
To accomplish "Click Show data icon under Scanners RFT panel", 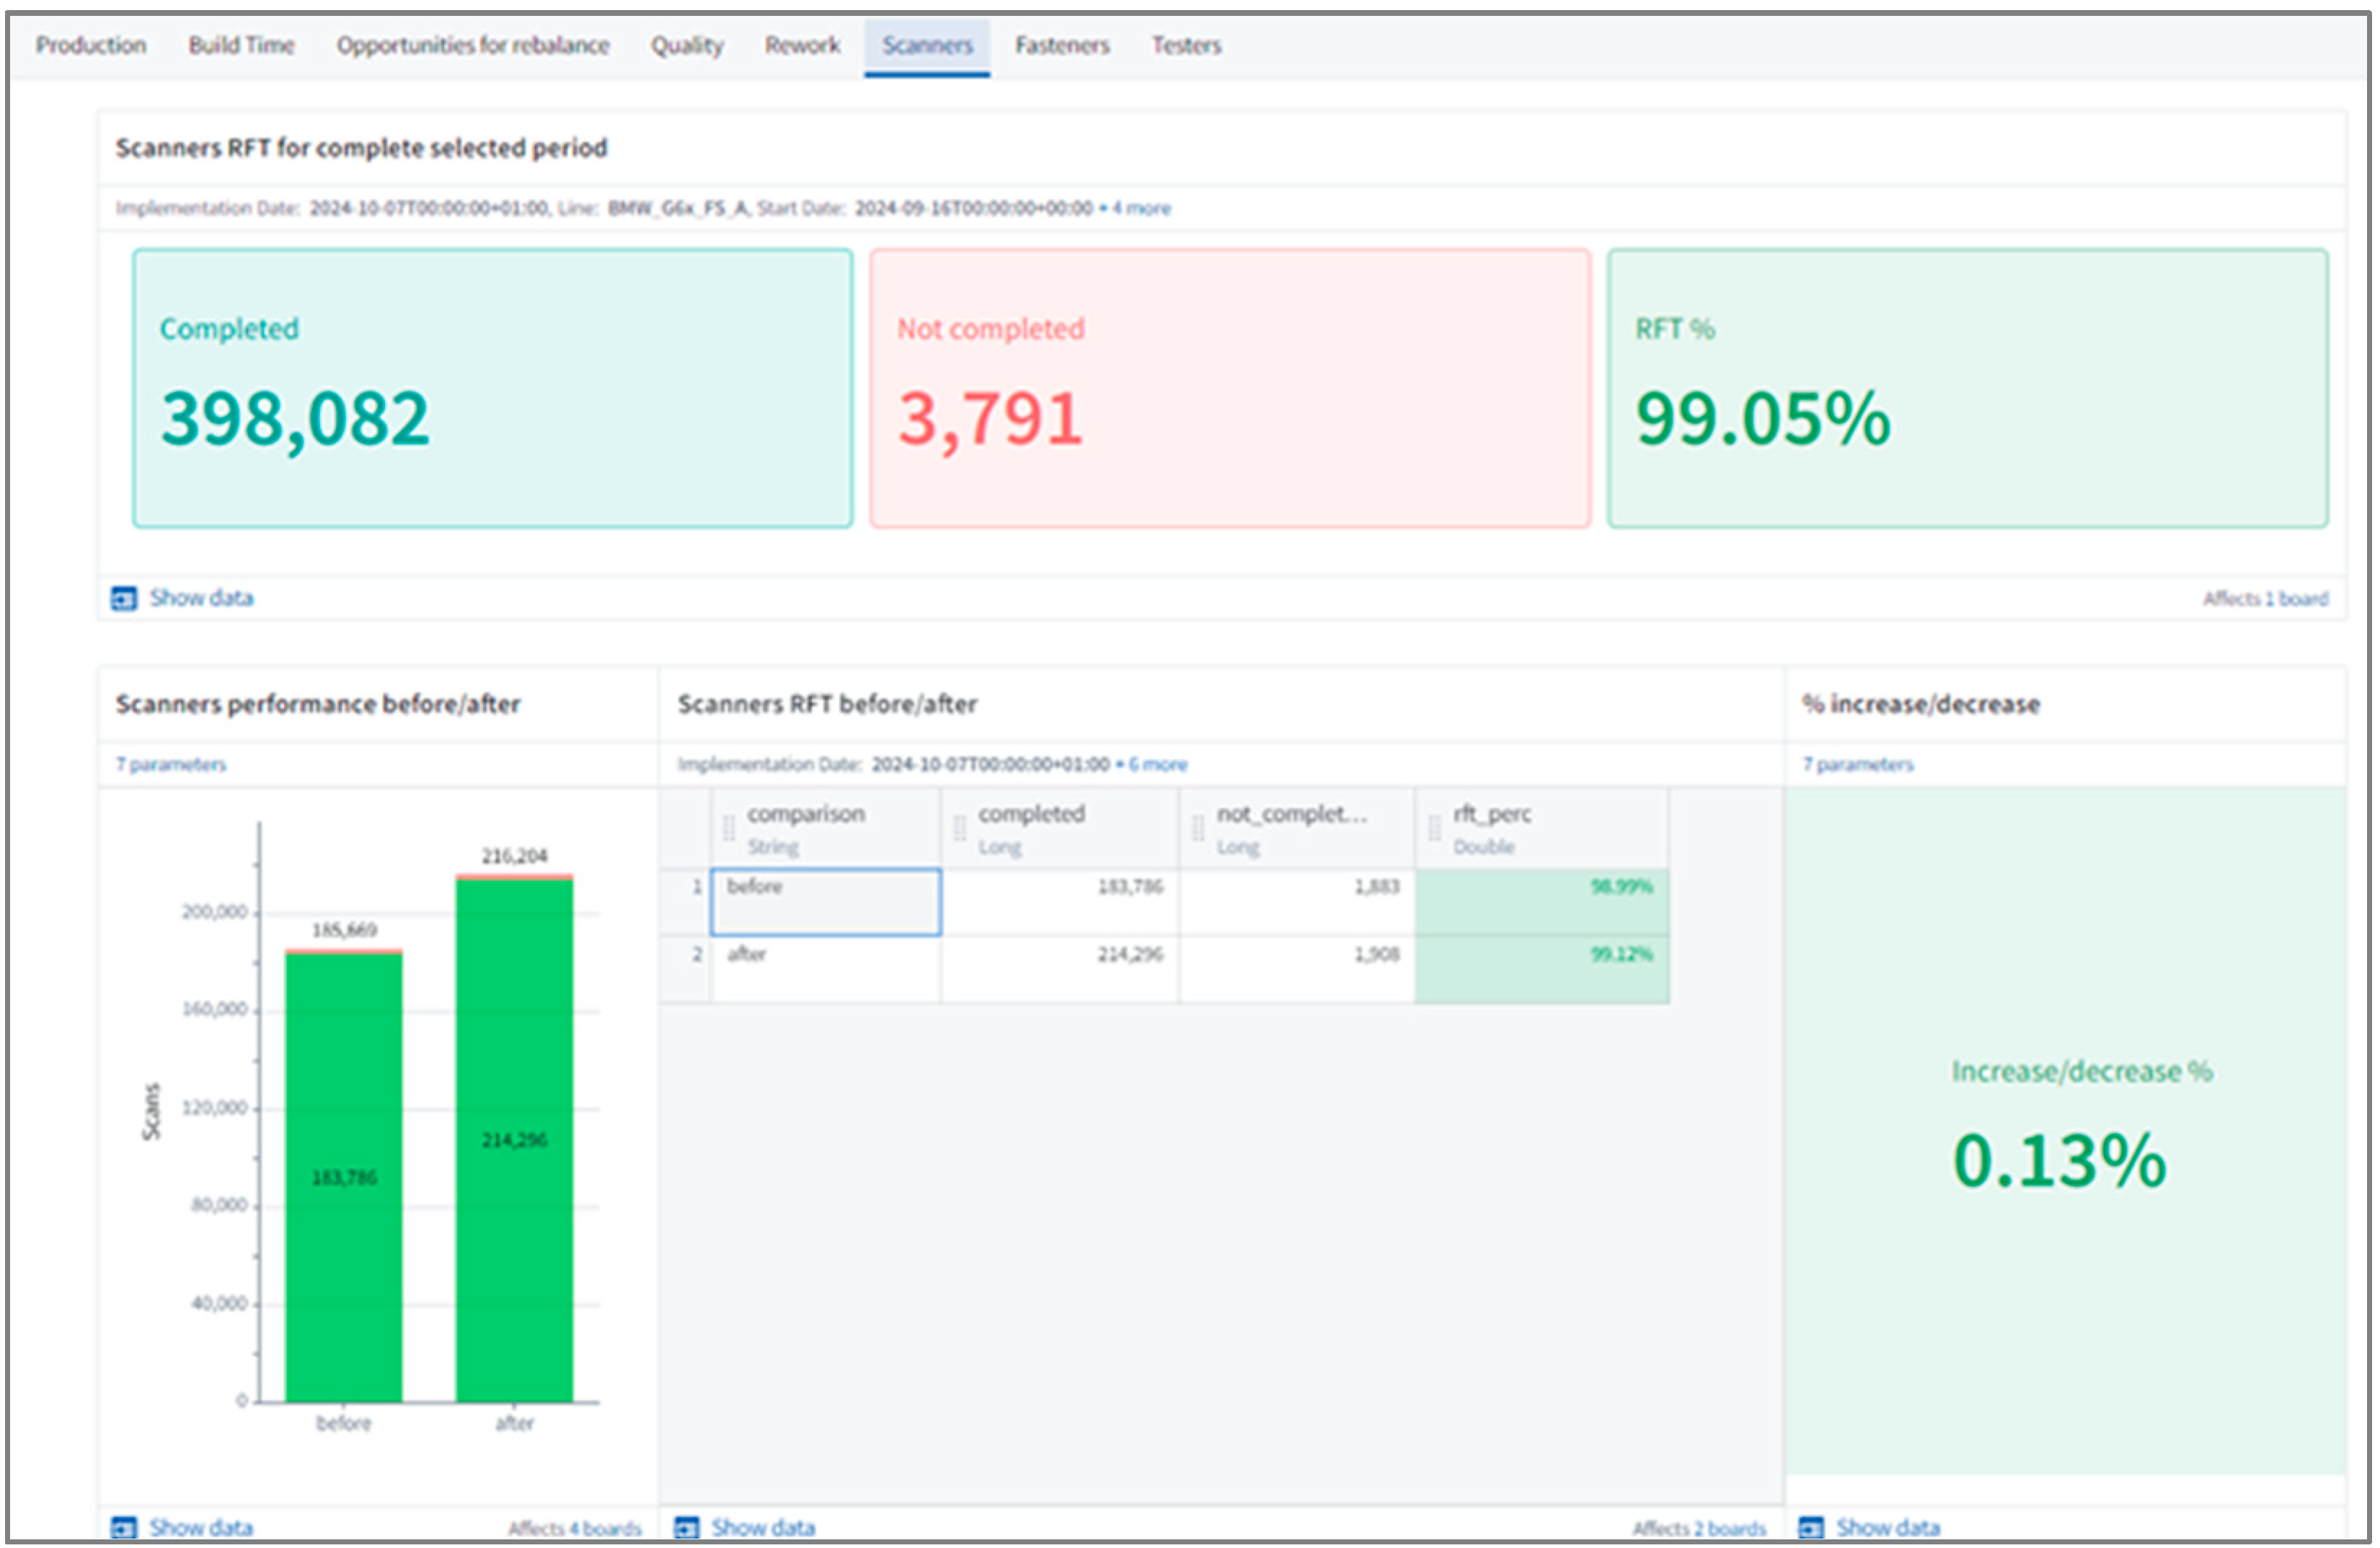I will click(x=123, y=598).
